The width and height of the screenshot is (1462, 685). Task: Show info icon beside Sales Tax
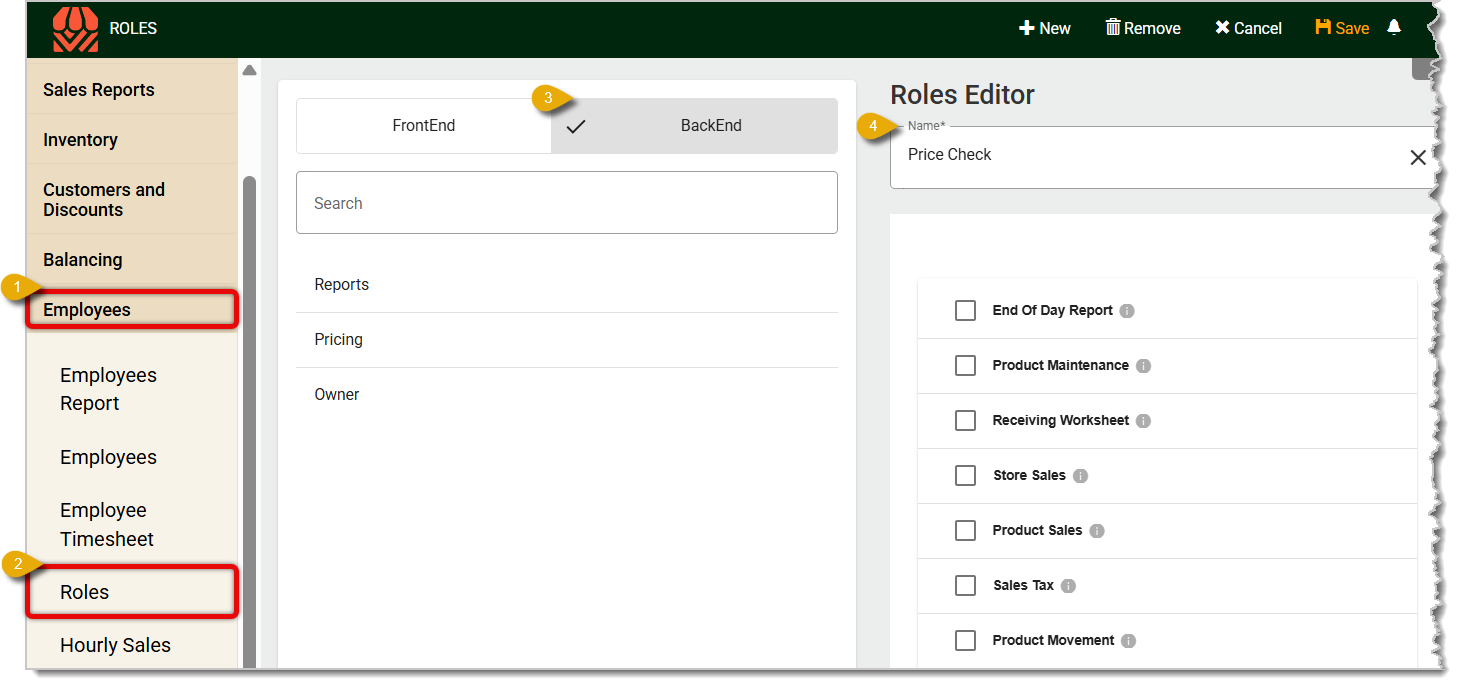click(x=1068, y=586)
